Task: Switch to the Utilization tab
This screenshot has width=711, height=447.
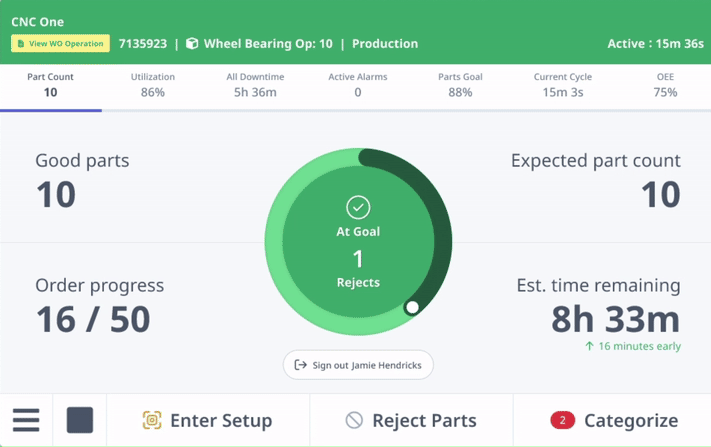Action: 153,85
